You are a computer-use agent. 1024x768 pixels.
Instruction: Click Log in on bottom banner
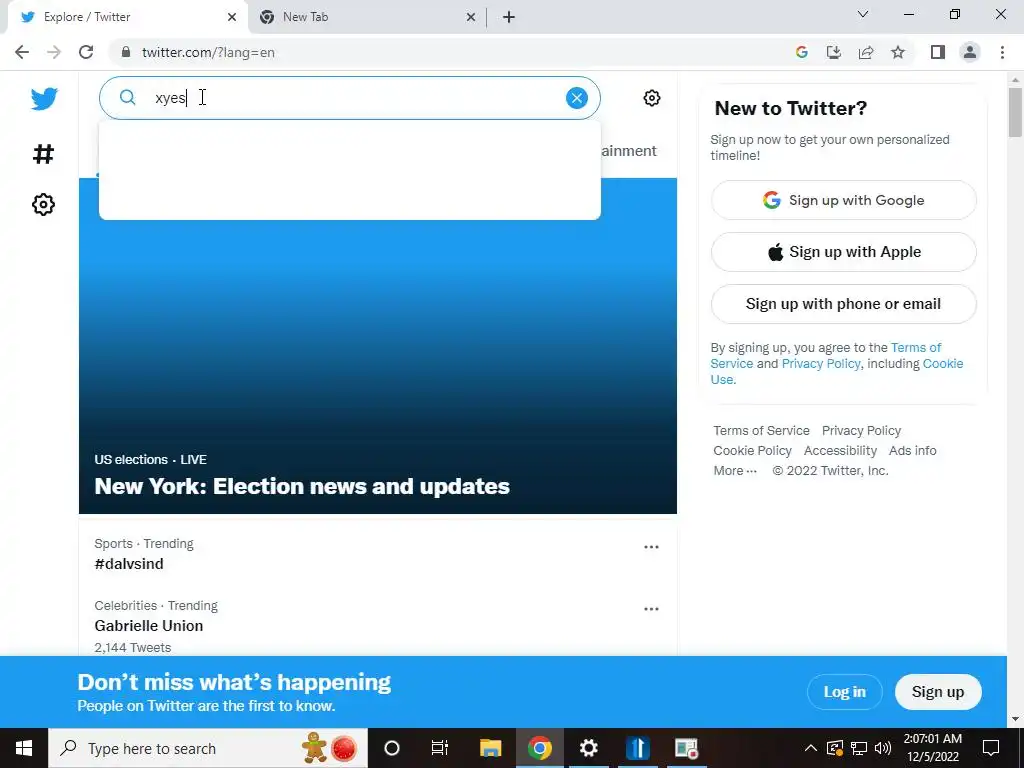tap(844, 692)
